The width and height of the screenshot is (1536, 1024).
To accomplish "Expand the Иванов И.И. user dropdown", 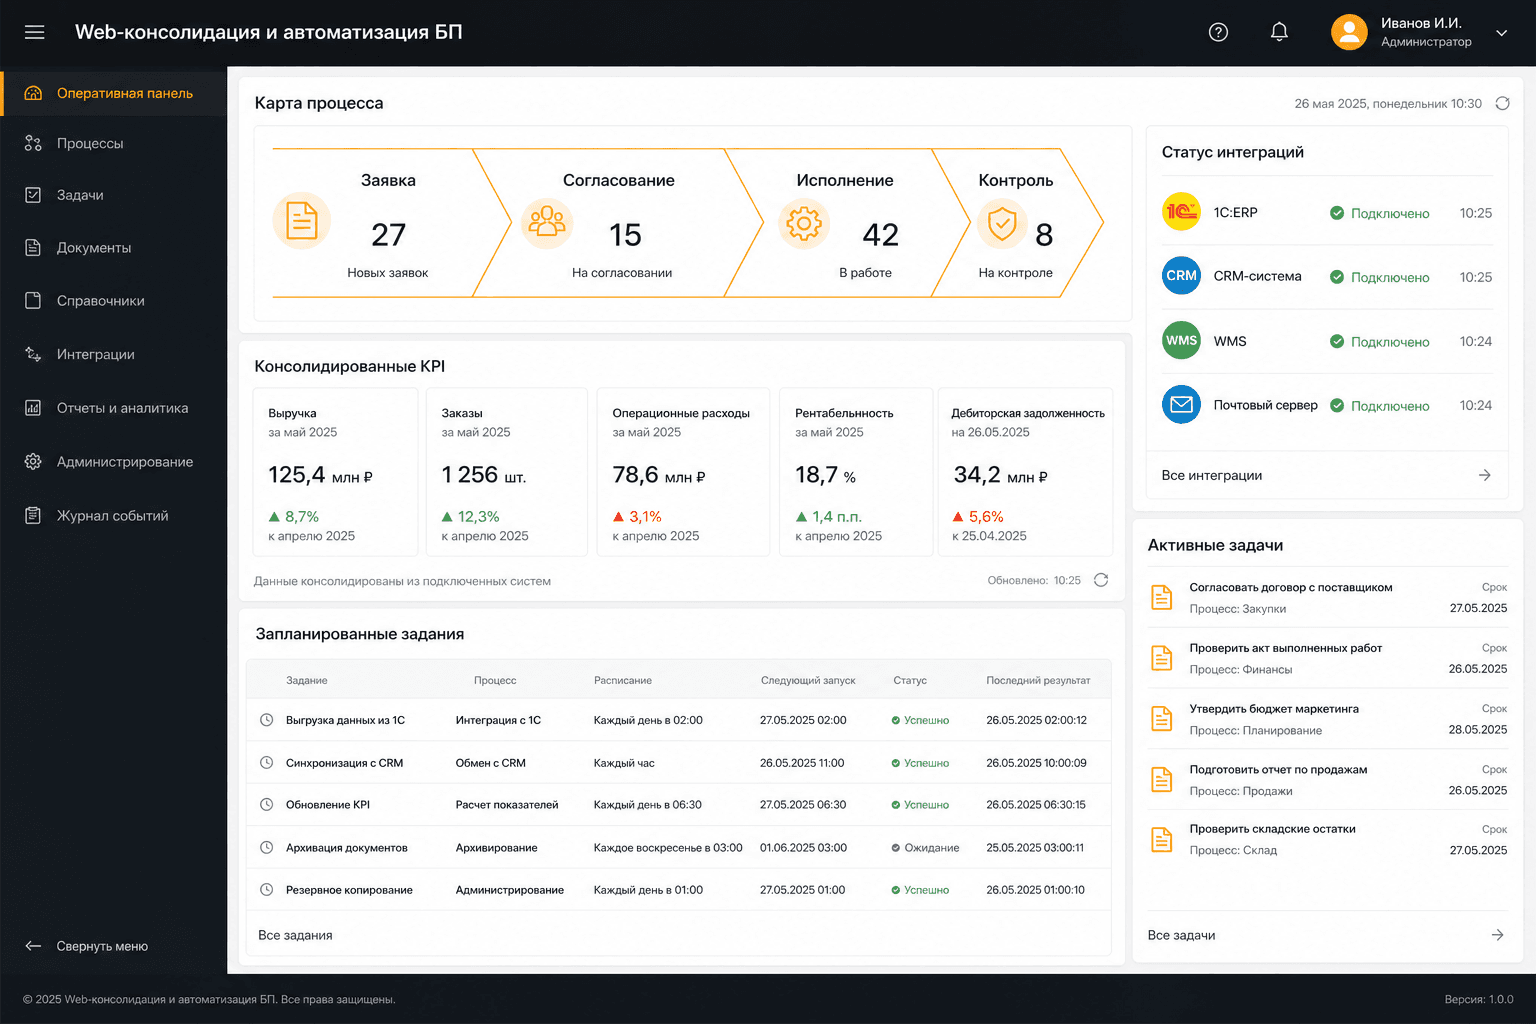I will (x=1501, y=33).
